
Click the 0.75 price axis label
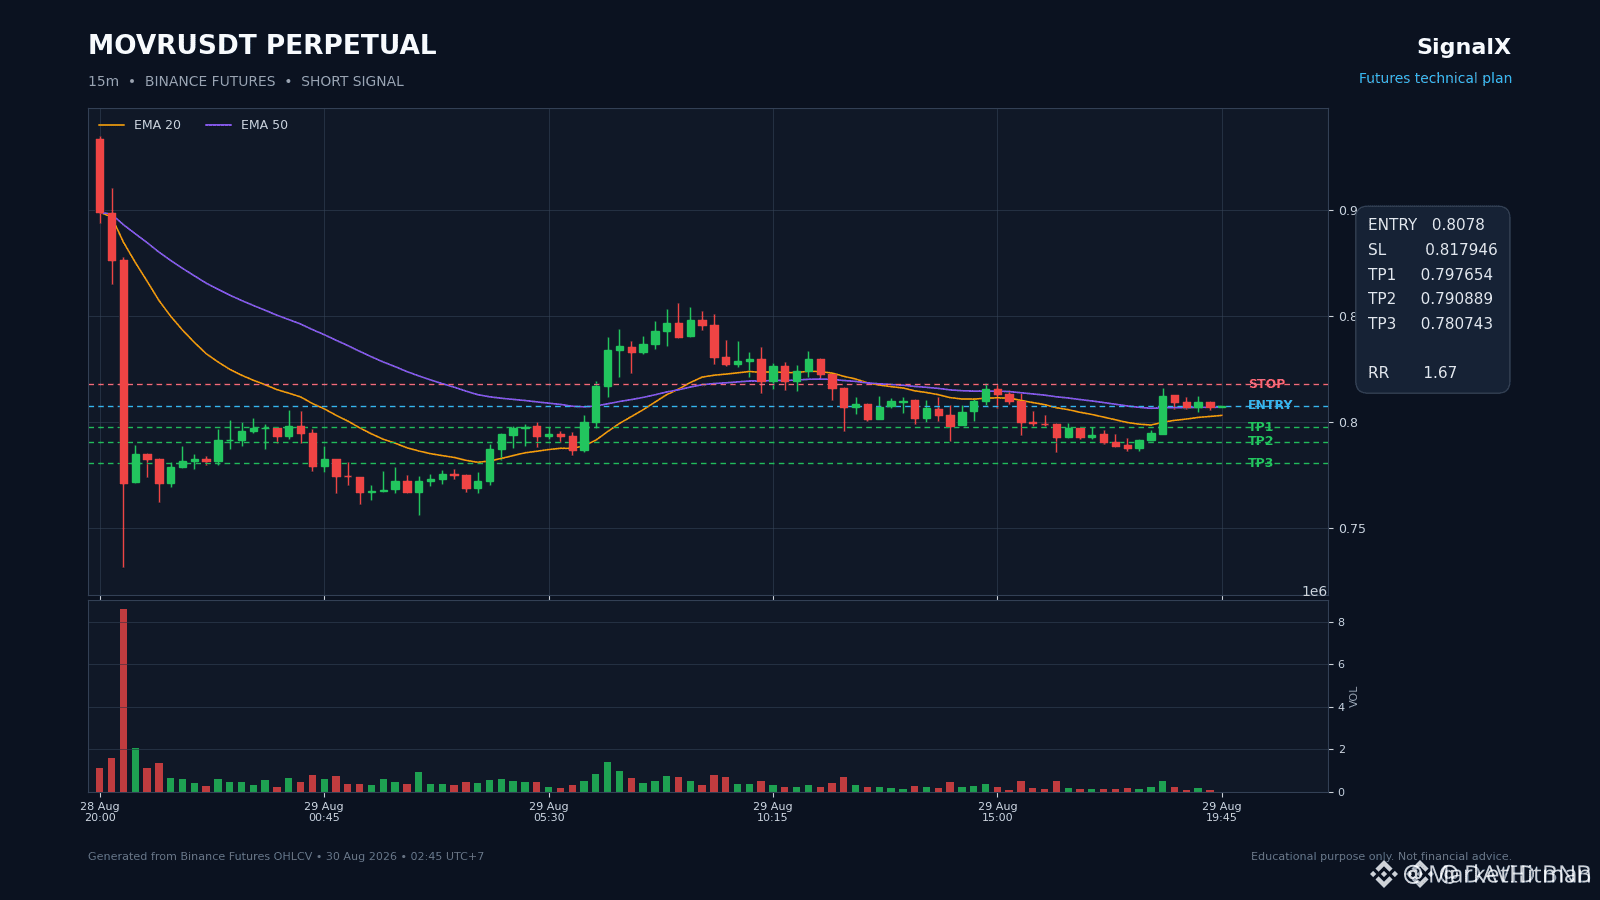click(1352, 529)
